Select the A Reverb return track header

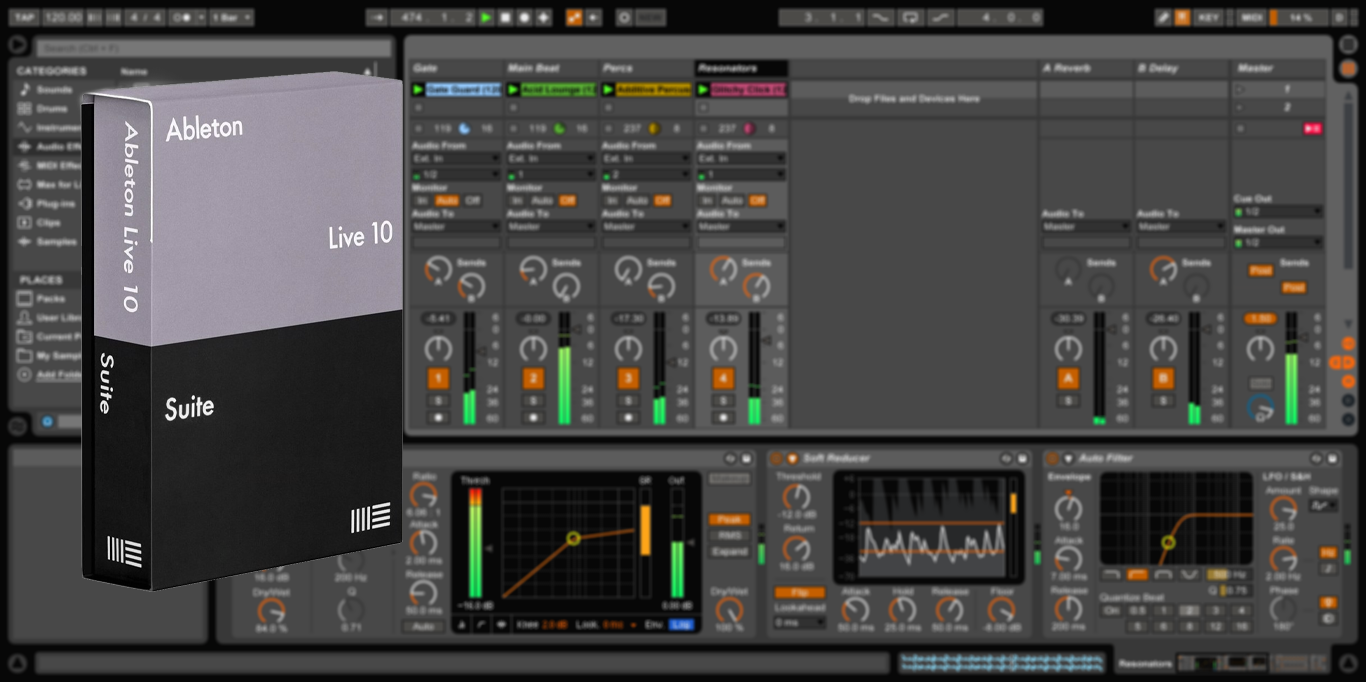(1085, 68)
